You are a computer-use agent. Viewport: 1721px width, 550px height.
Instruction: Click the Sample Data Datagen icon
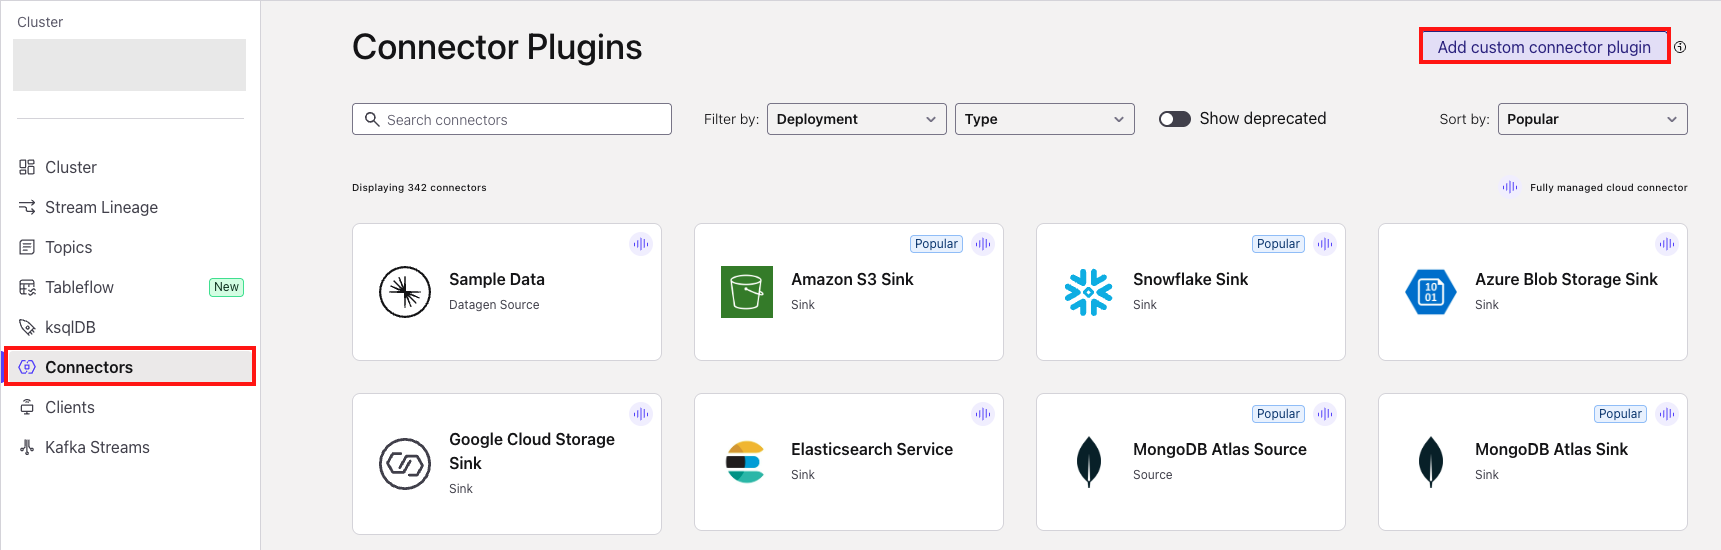405,292
